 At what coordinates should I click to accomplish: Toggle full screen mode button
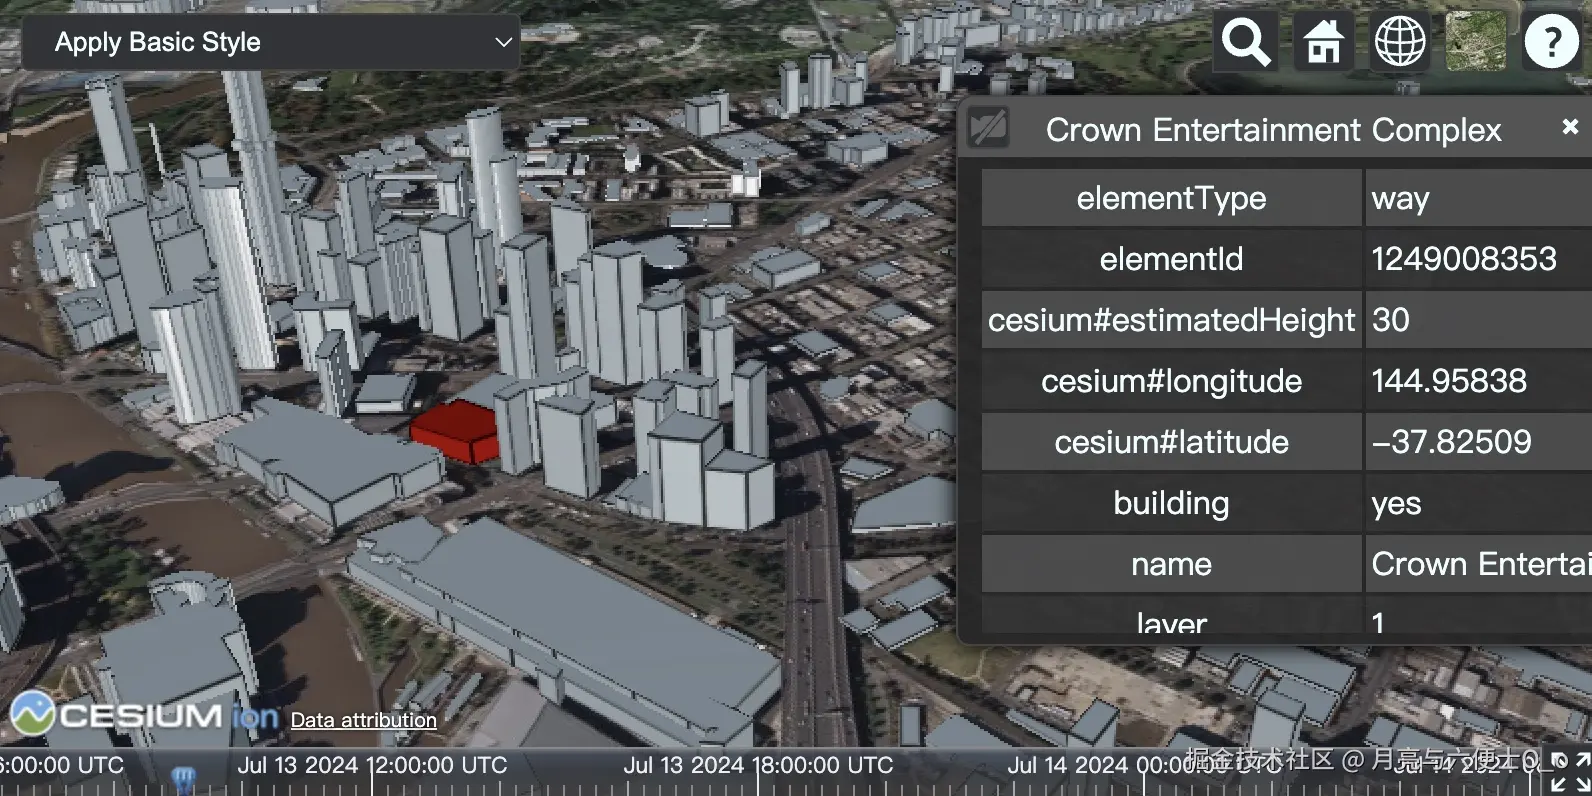click(x=1570, y=772)
